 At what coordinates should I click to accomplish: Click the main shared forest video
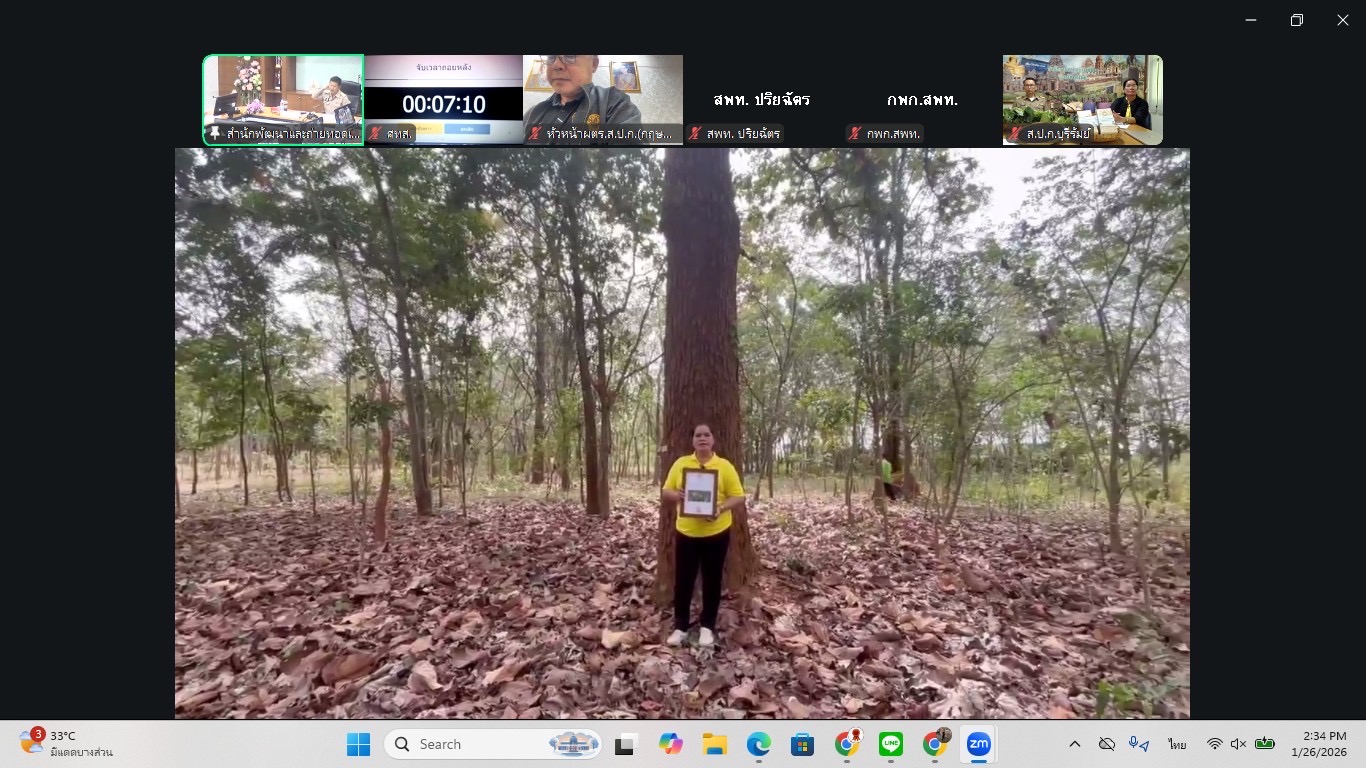tap(682, 432)
